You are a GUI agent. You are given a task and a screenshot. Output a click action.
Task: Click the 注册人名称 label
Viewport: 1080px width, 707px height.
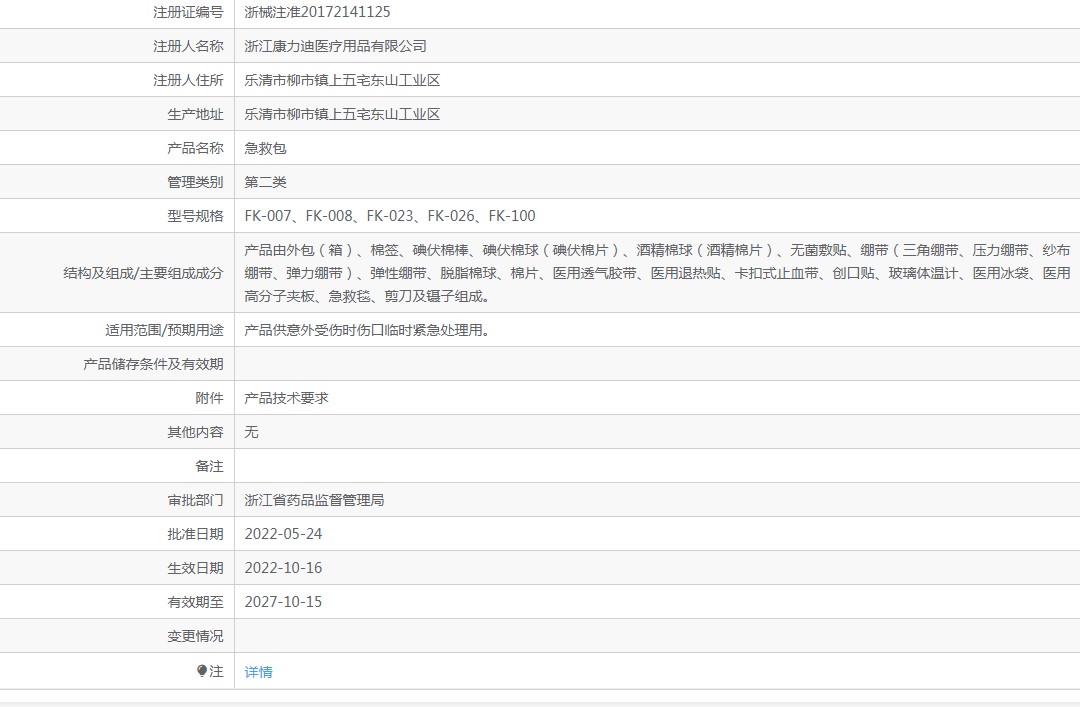tap(188, 46)
